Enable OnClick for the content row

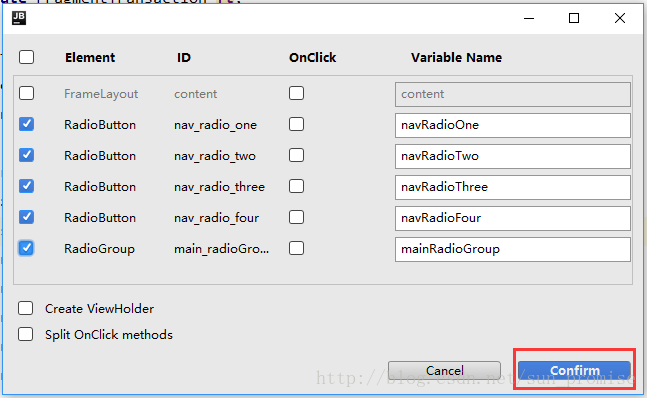tap(296, 93)
